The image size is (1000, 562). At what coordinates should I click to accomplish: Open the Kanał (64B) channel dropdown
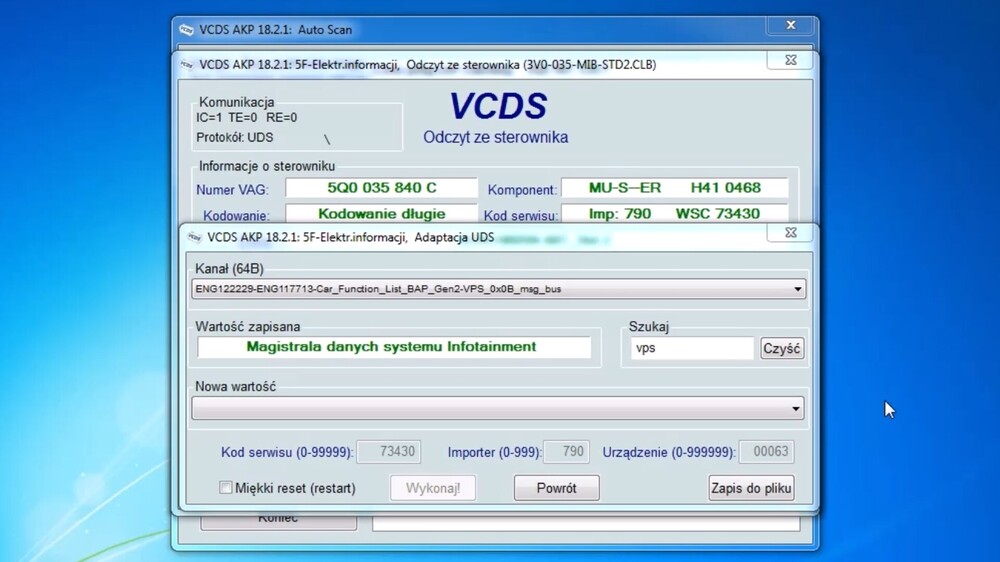pos(796,290)
